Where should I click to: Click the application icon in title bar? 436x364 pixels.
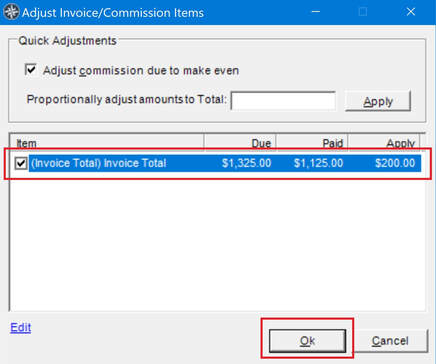[x=11, y=12]
